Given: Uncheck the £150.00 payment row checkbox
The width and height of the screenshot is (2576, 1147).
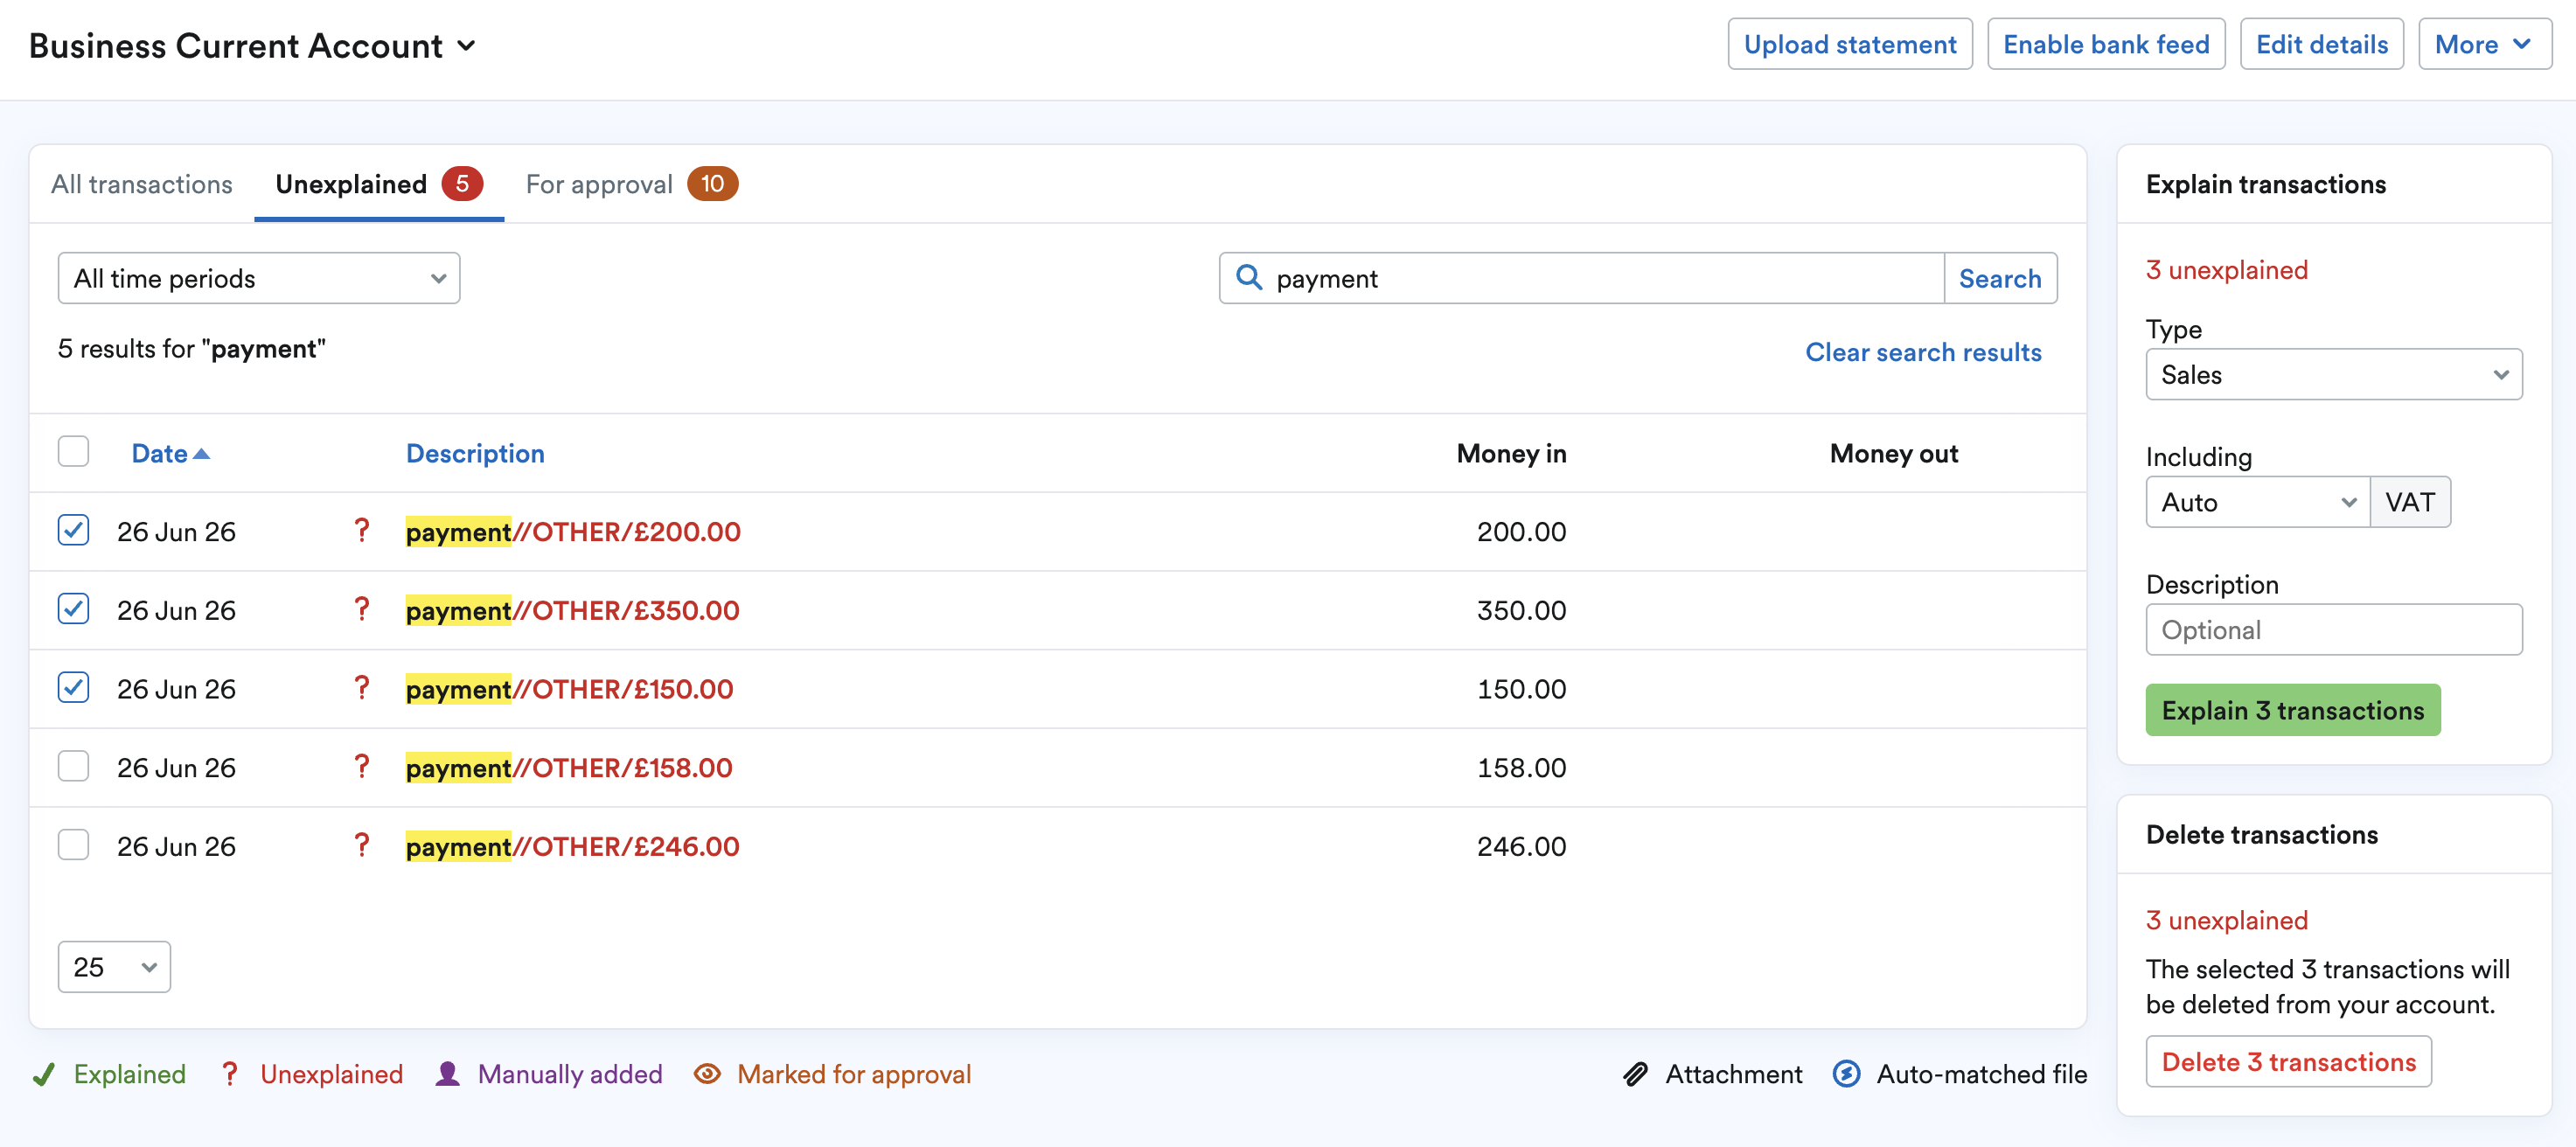Looking at the screenshot, I should 73,688.
